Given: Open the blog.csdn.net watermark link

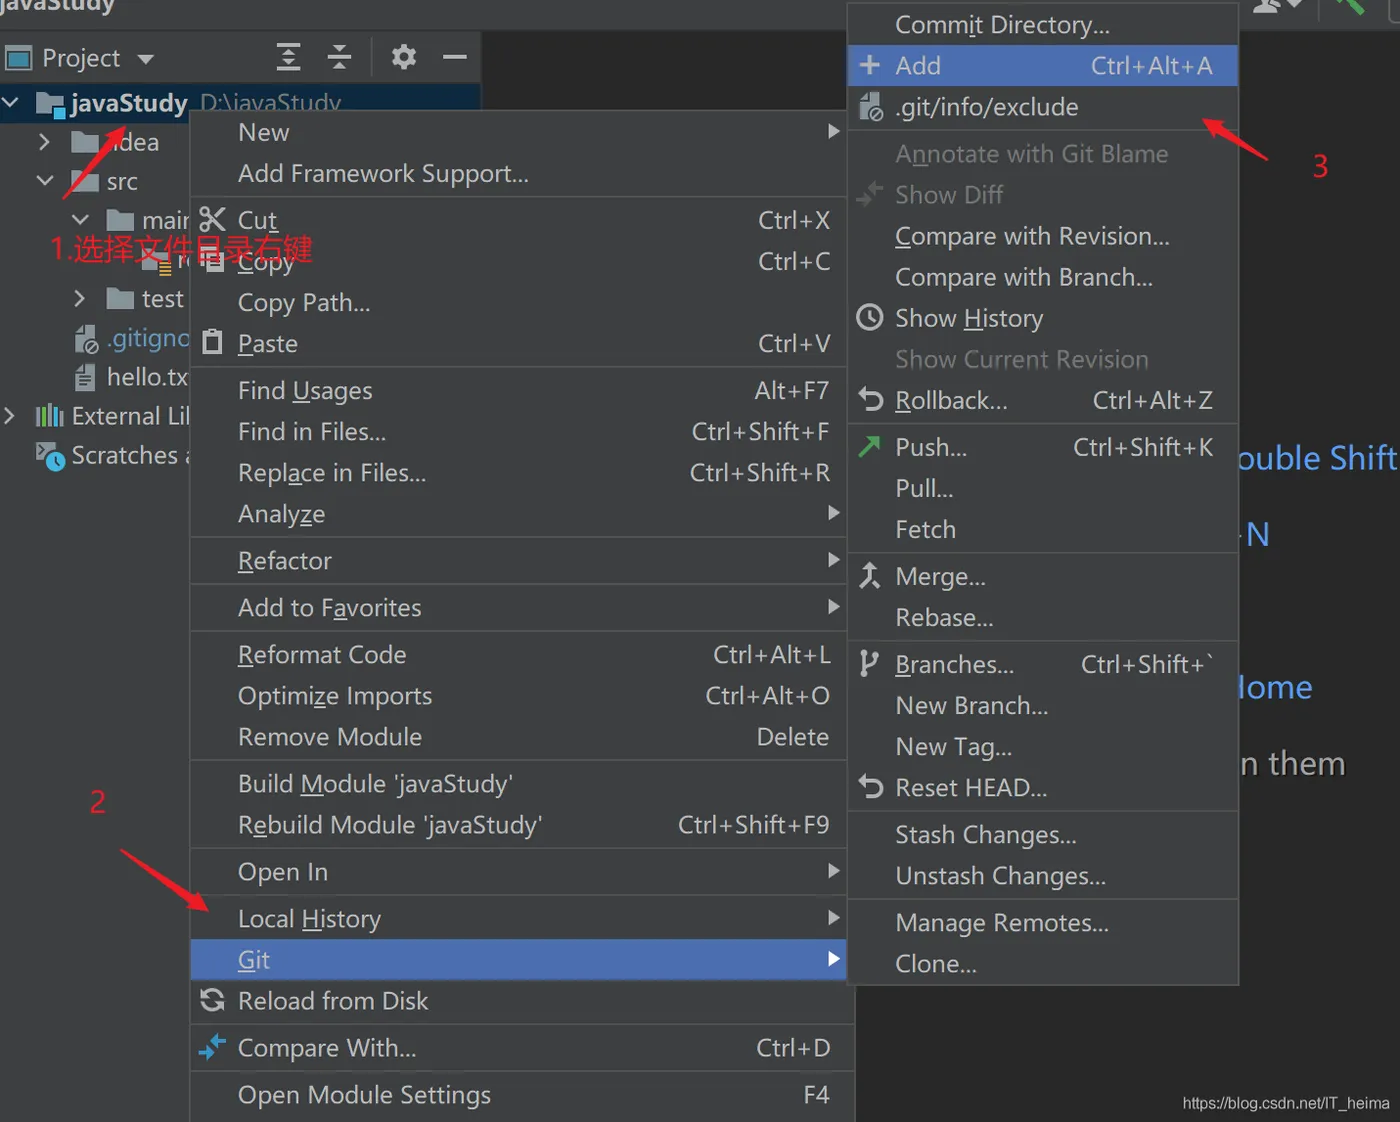Looking at the screenshot, I should coord(1285,1103).
